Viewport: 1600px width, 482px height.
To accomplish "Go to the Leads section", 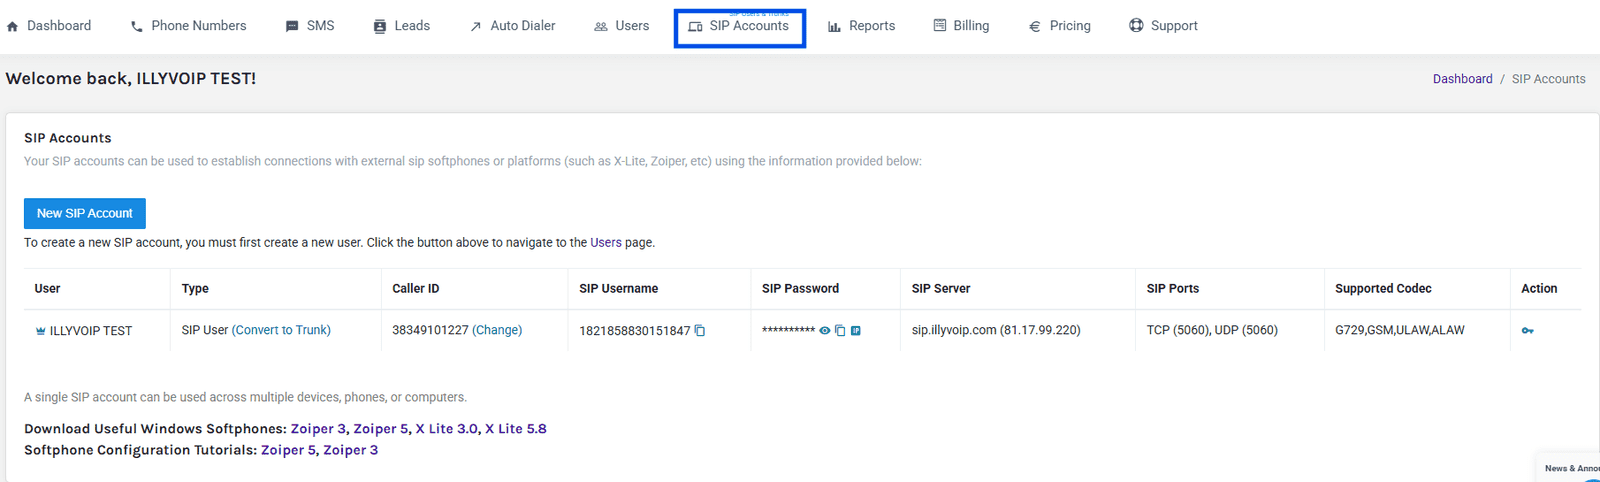I will 401,26.
